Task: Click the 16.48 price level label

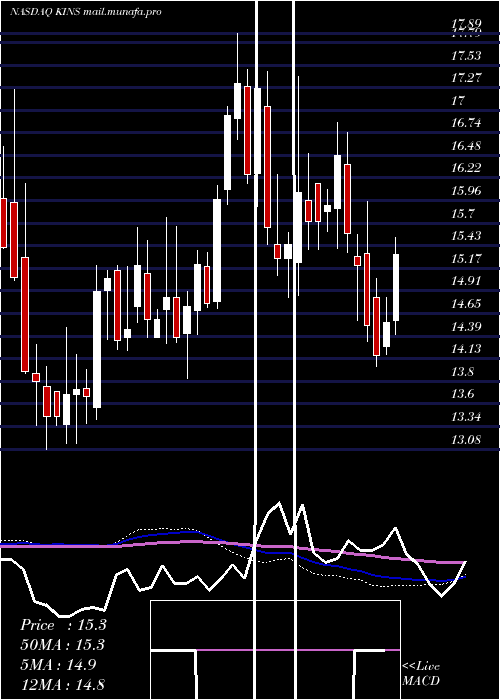Action: pyautogui.click(x=467, y=146)
